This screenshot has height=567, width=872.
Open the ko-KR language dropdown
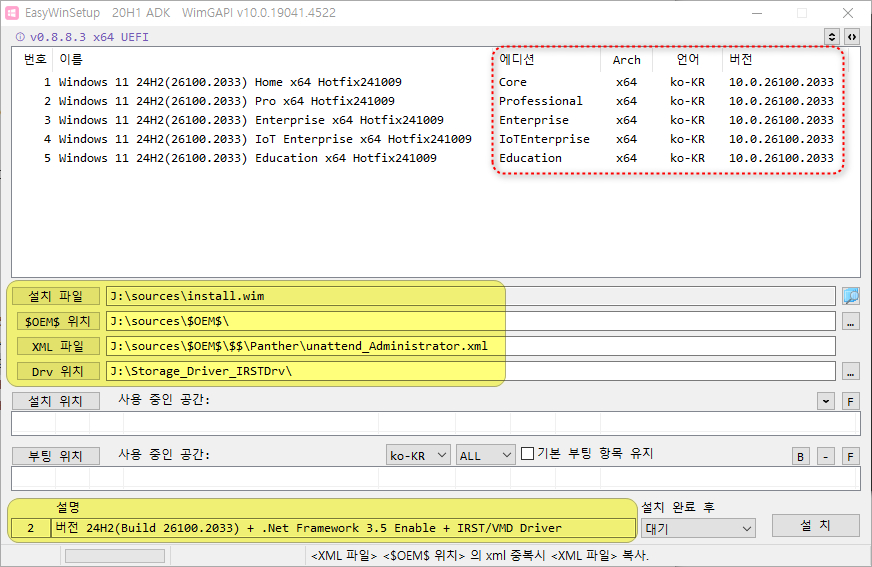click(x=418, y=455)
